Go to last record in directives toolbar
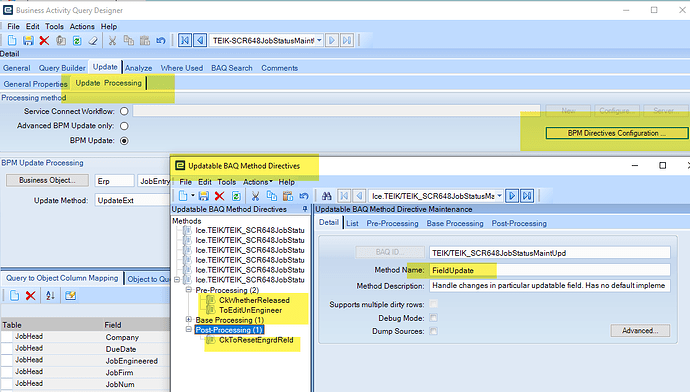The width and height of the screenshot is (690, 392). (527, 196)
